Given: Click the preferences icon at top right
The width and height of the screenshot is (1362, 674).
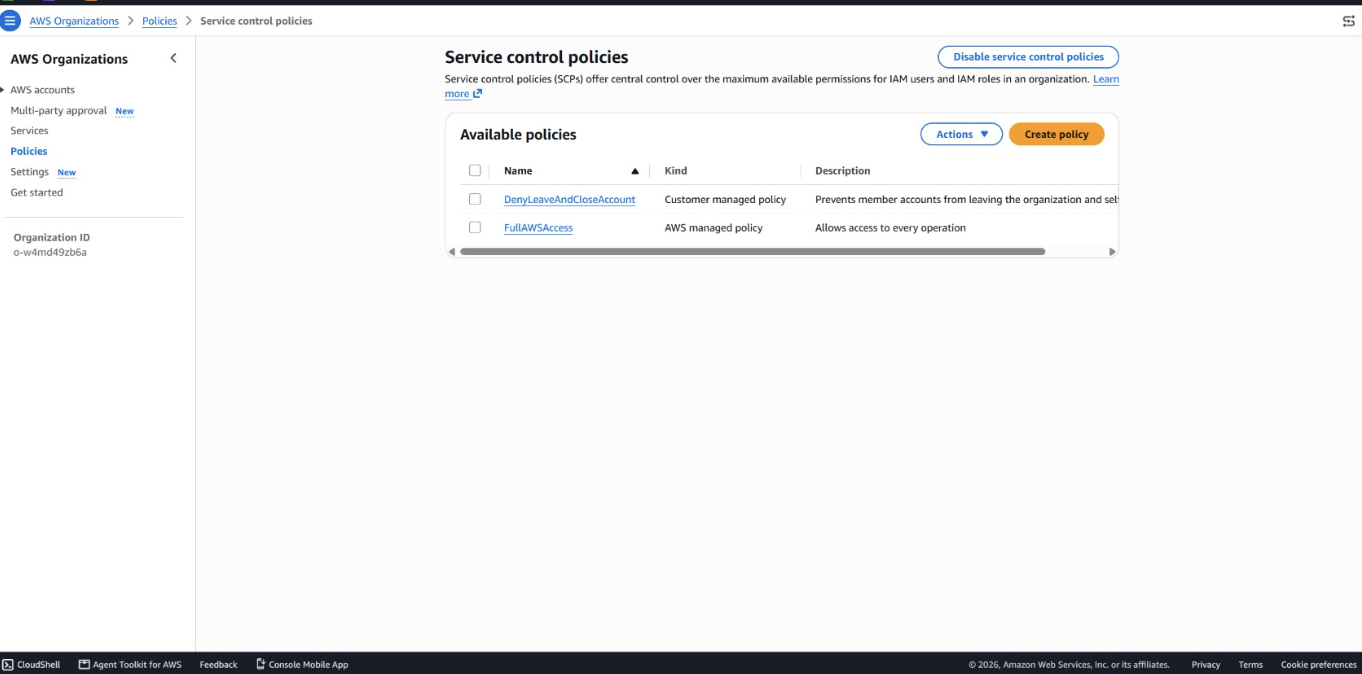Looking at the screenshot, I should point(1348,21).
